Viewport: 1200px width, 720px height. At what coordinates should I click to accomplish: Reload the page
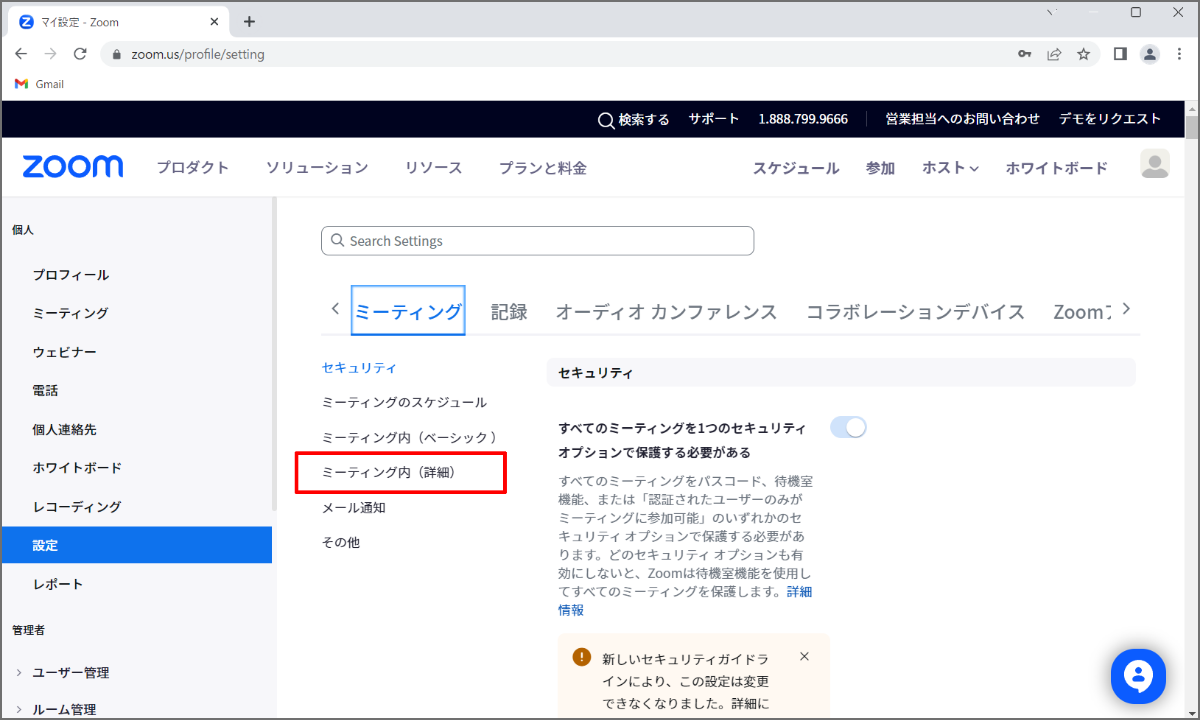(80, 54)
